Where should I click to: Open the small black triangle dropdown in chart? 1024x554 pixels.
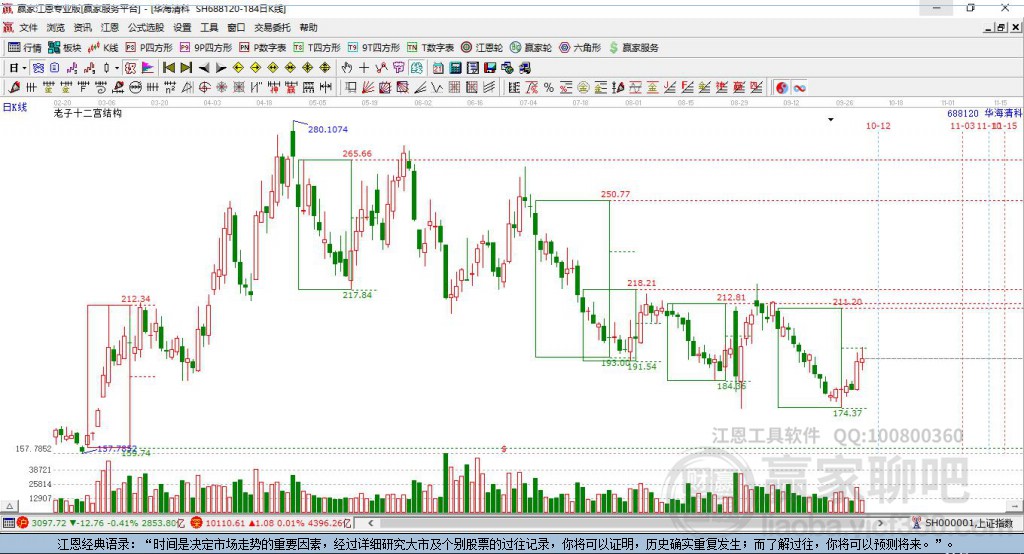(x=831, y=120)
